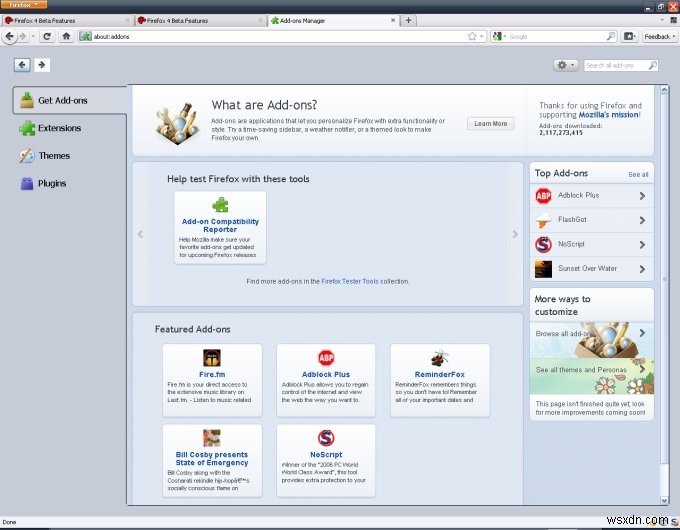Click the Learn More button
680x530 pixels.
tap(490, 124)
